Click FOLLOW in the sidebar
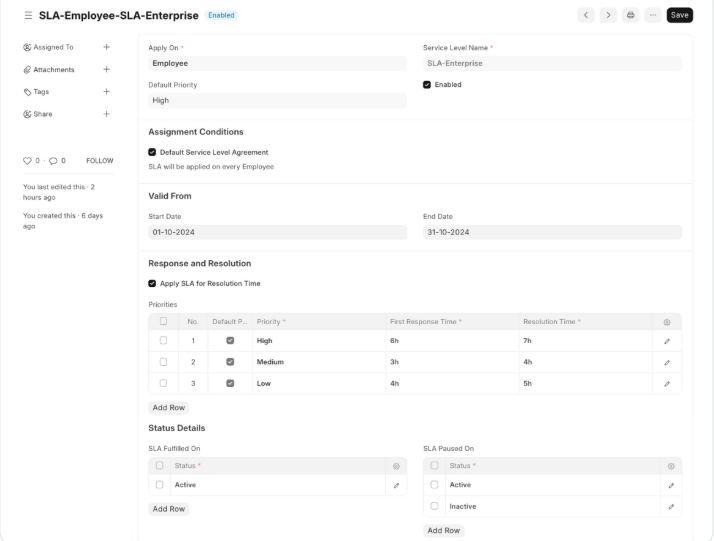This screenshot has height=541, width=714. 100,161
